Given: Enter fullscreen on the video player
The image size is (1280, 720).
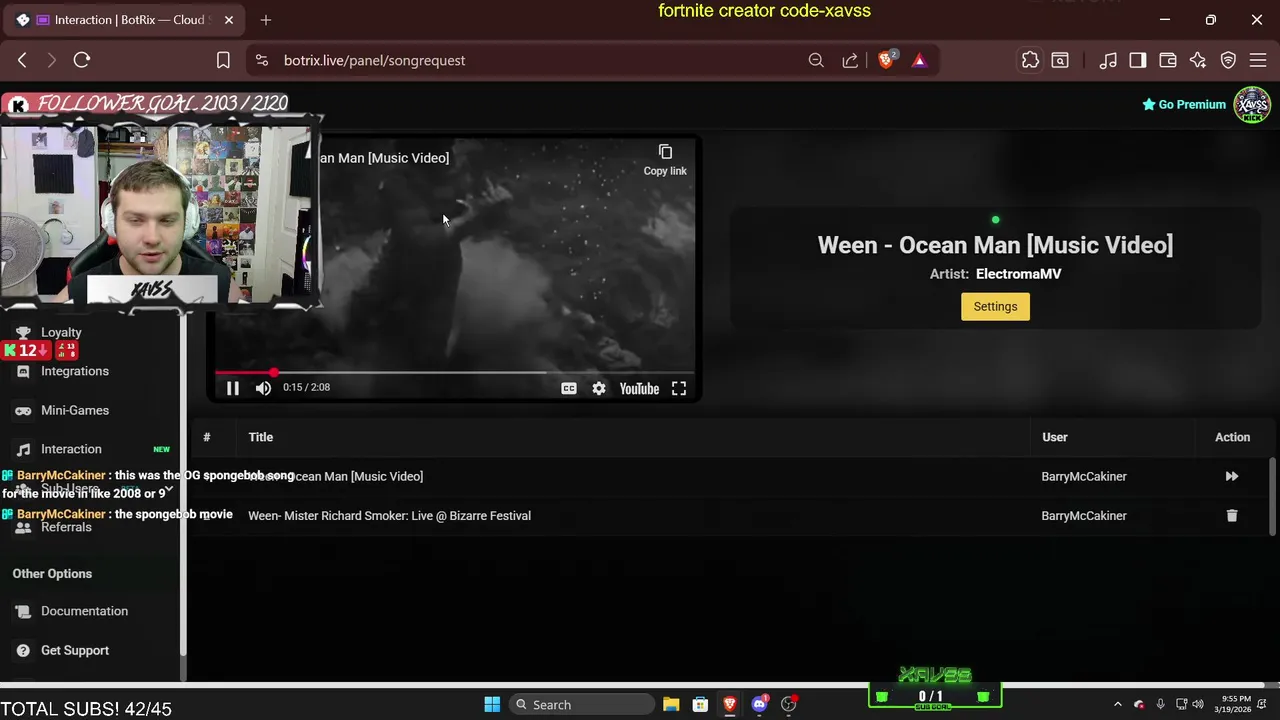Looking at the screenshot, I should [x=679, y=388].
